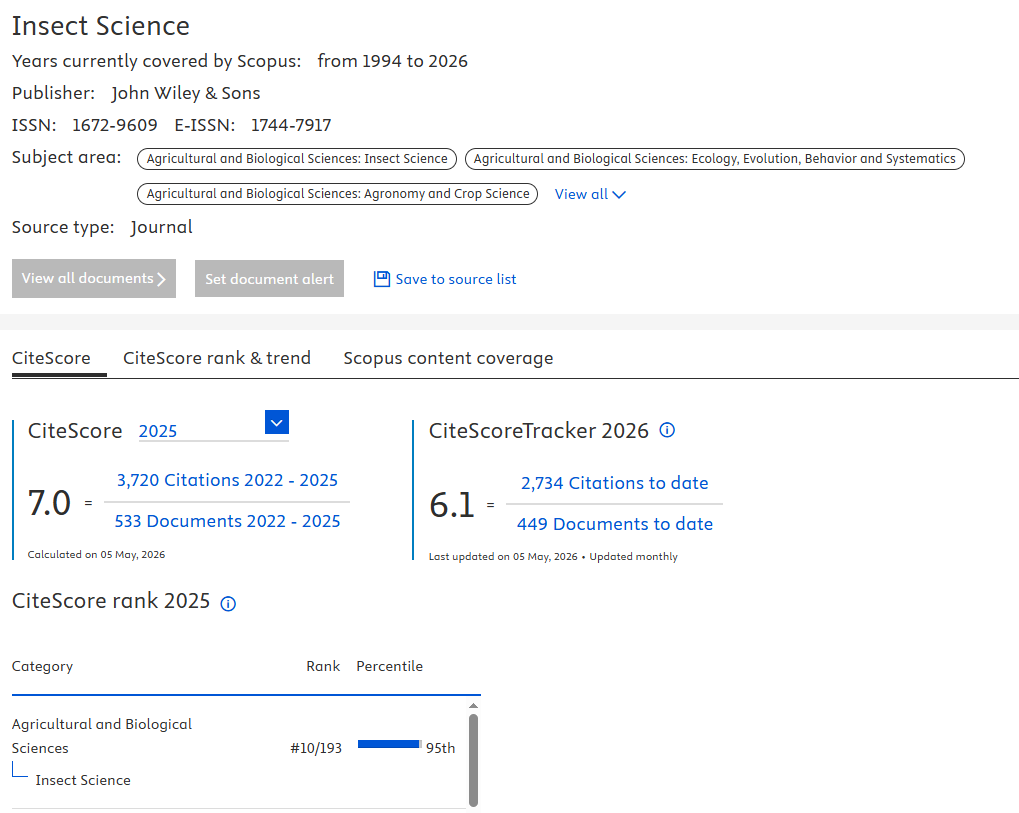
Task: Open 2,734 Citations to date link
Action: (614, 483)
